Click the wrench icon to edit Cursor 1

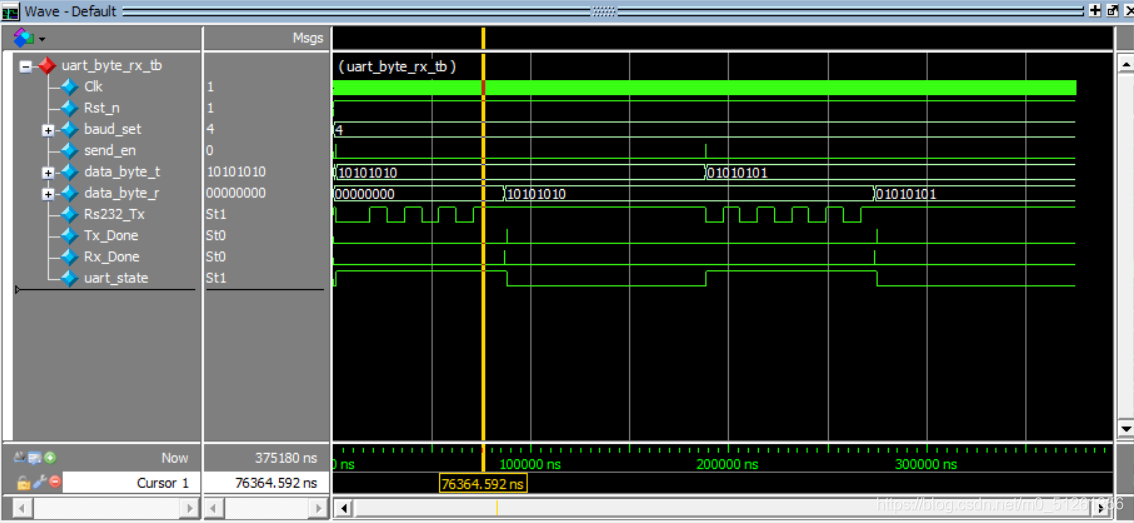pyautogui.click(x=39, y=482)
